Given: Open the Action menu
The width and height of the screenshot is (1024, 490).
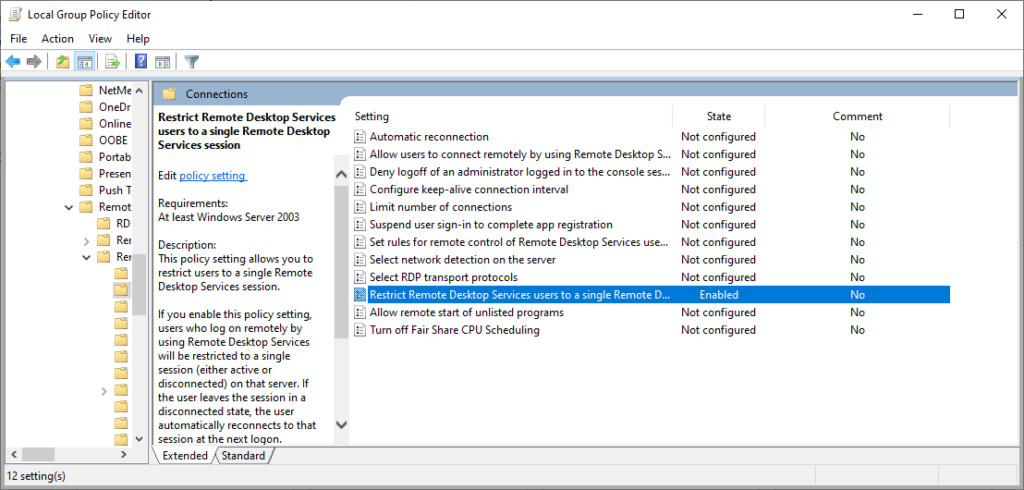Looking at the screenshot, I should [57, 38].
